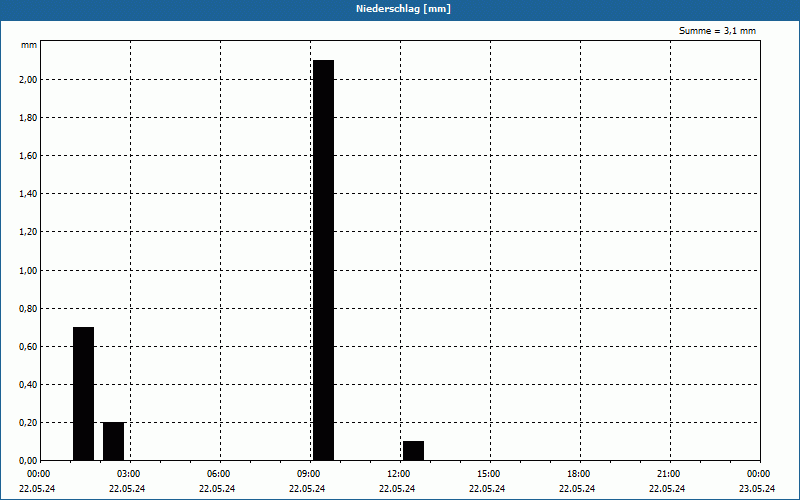The width and height of the screenshot is (800, 500).
Task: Click the 1,00 y-axis value
Action: 28,270
